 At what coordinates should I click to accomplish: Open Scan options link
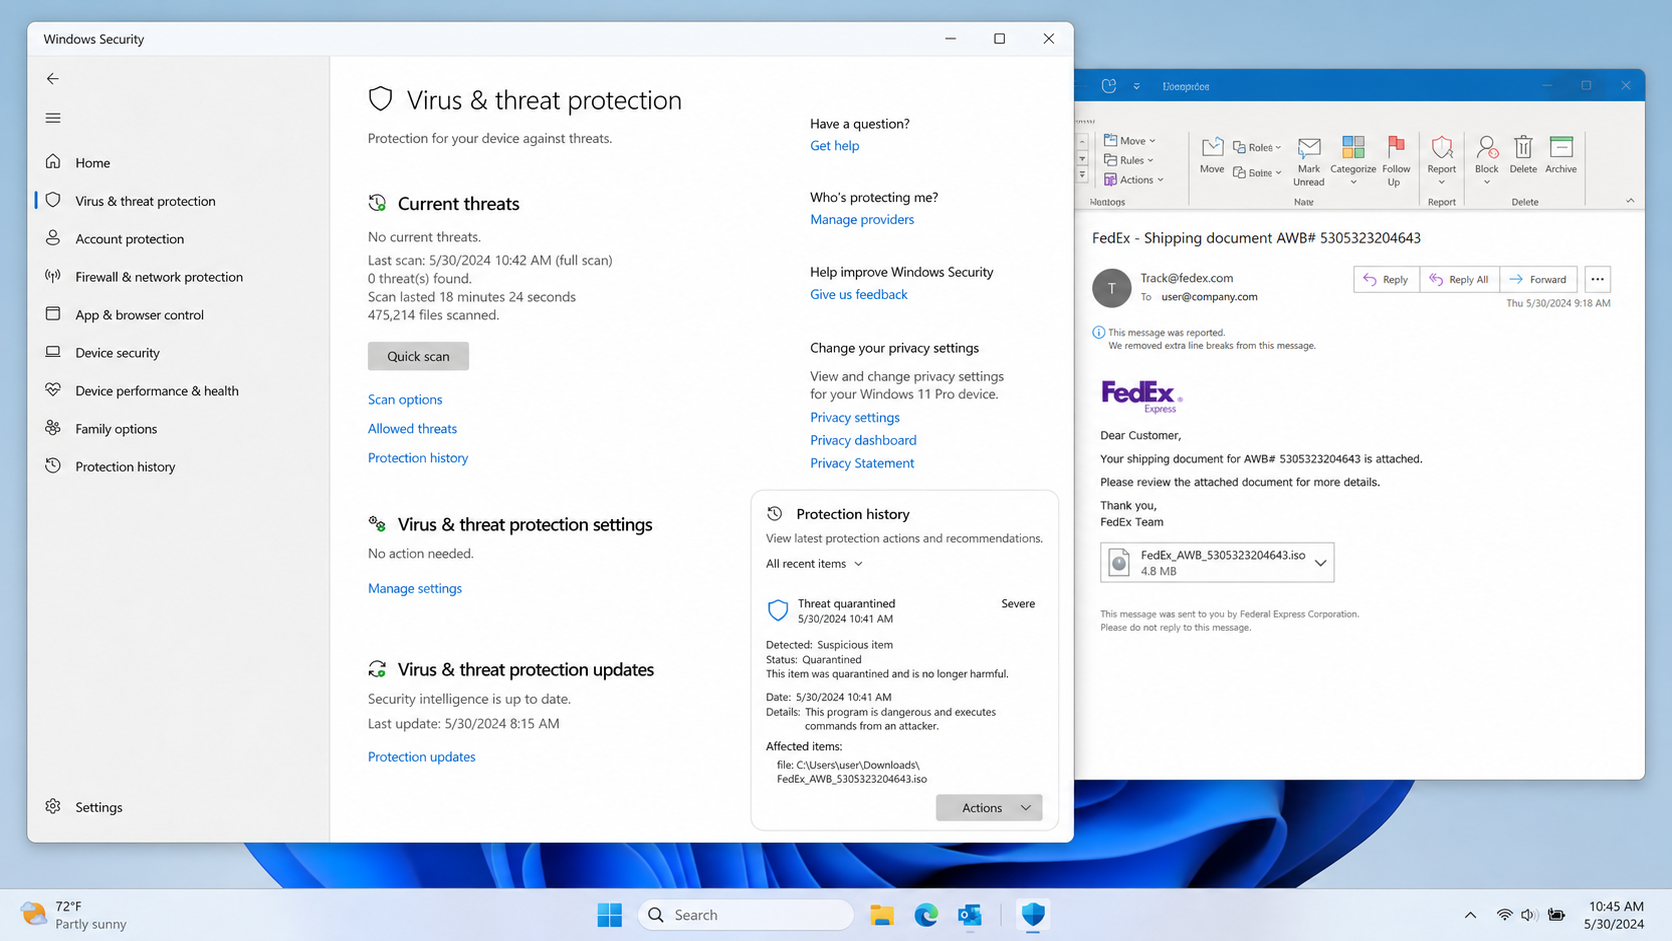405,399
